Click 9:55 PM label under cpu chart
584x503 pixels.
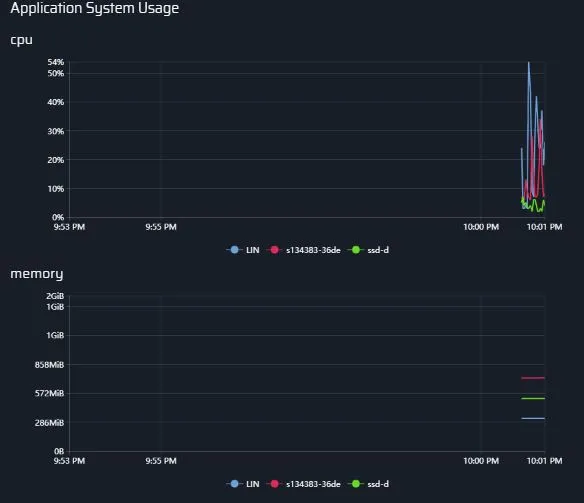point(161,227)
